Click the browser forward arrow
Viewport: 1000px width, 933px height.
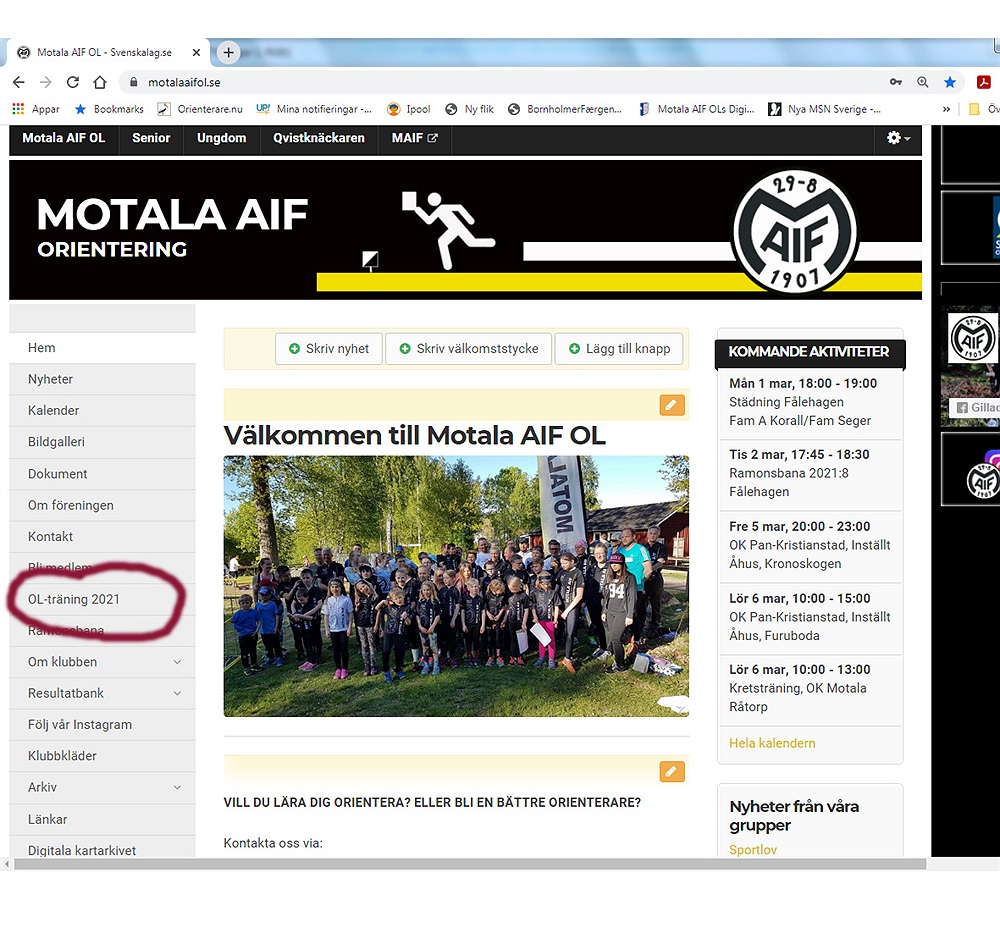pyautogui.click(x=45, y=82)
